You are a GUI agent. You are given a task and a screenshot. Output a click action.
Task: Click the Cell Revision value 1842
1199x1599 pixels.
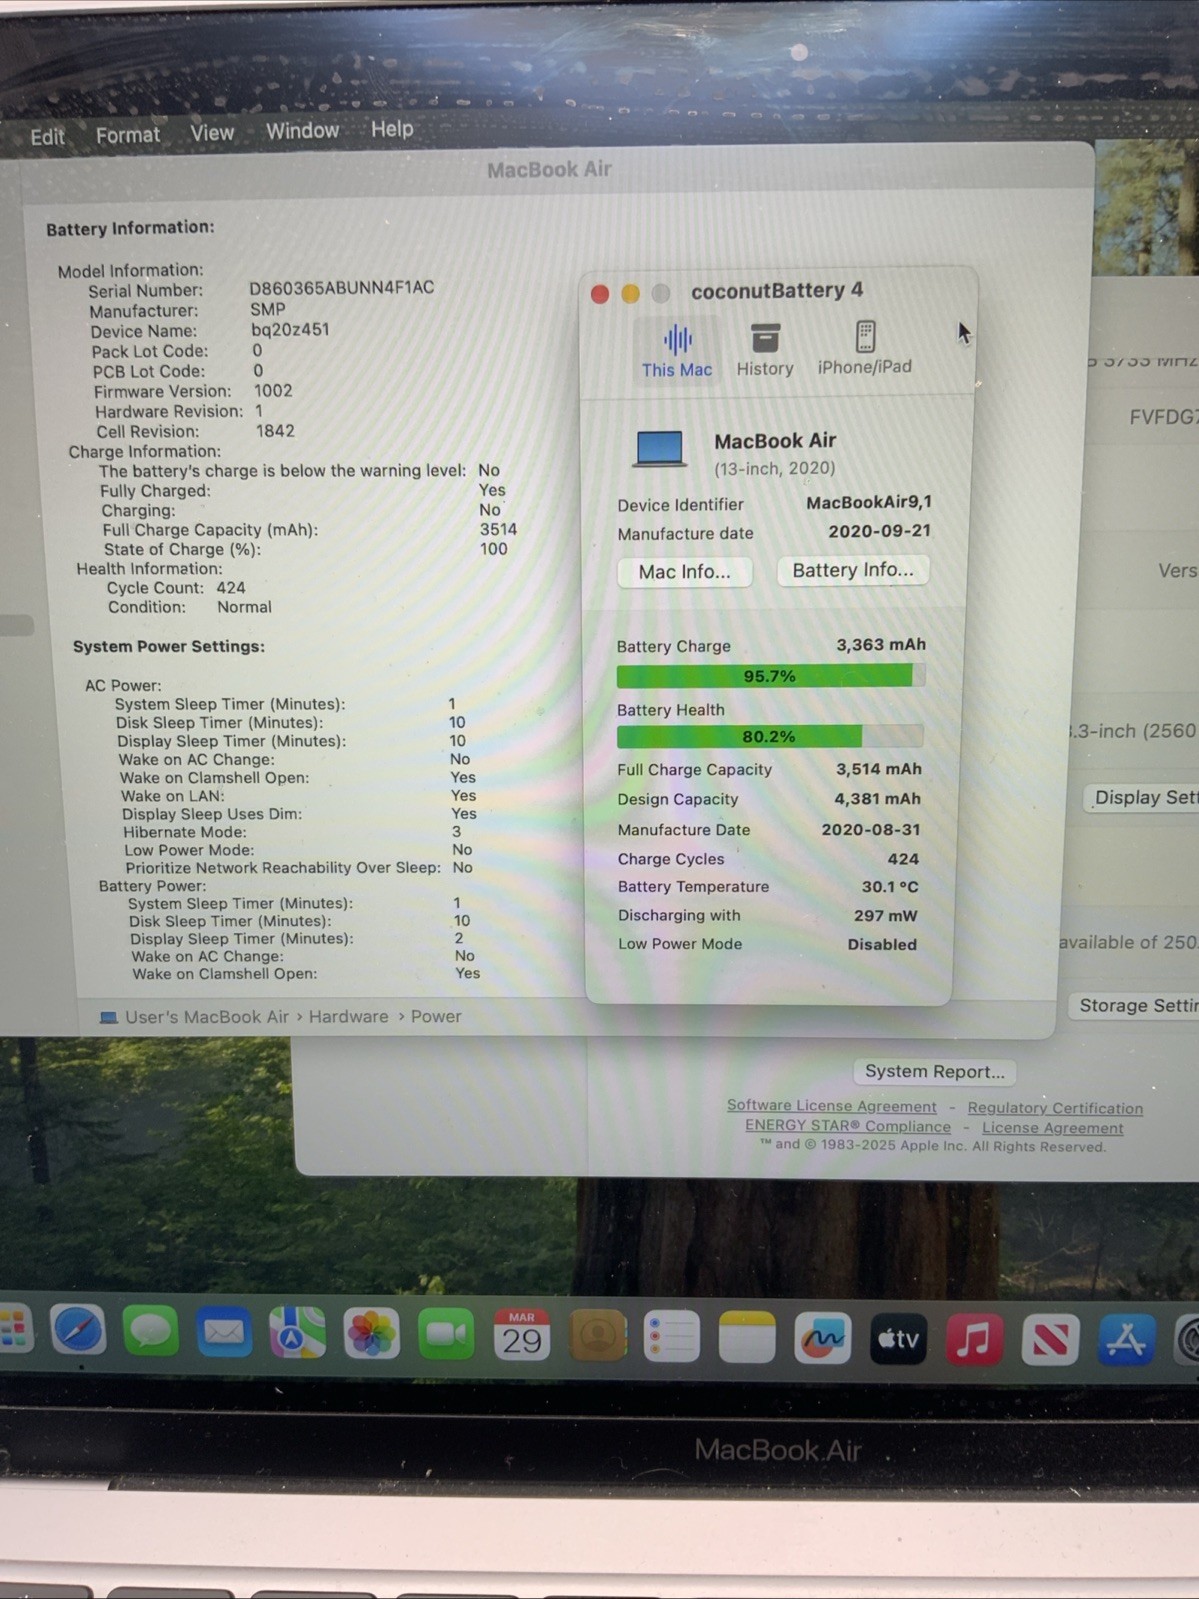coord(275,431)
